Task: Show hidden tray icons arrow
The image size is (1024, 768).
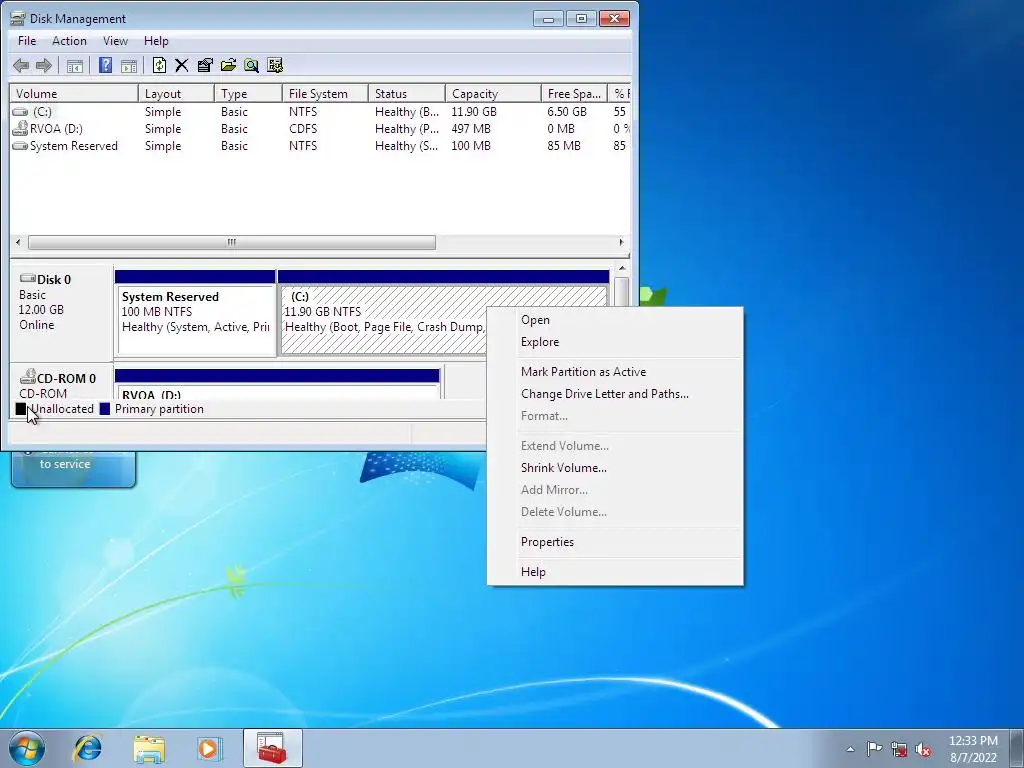Action: pyautogui.click(x=850, y=749)
